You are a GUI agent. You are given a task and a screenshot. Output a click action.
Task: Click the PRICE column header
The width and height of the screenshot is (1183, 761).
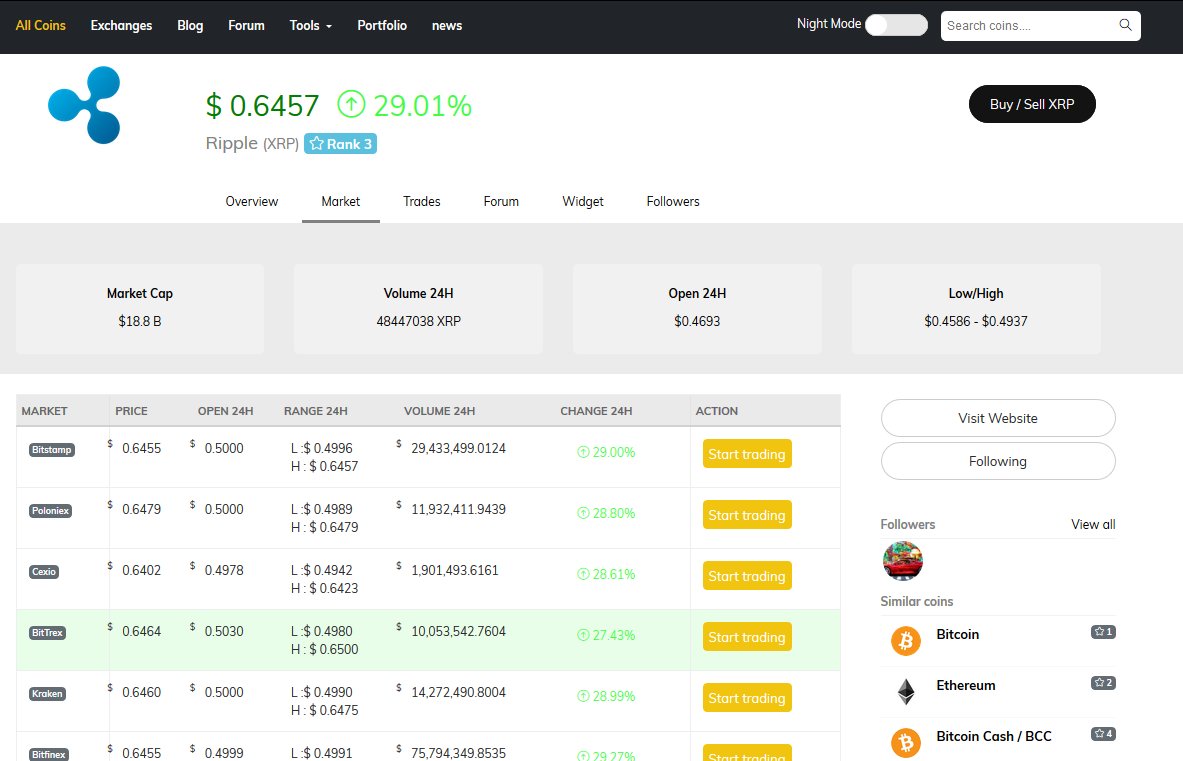point(131,411)
